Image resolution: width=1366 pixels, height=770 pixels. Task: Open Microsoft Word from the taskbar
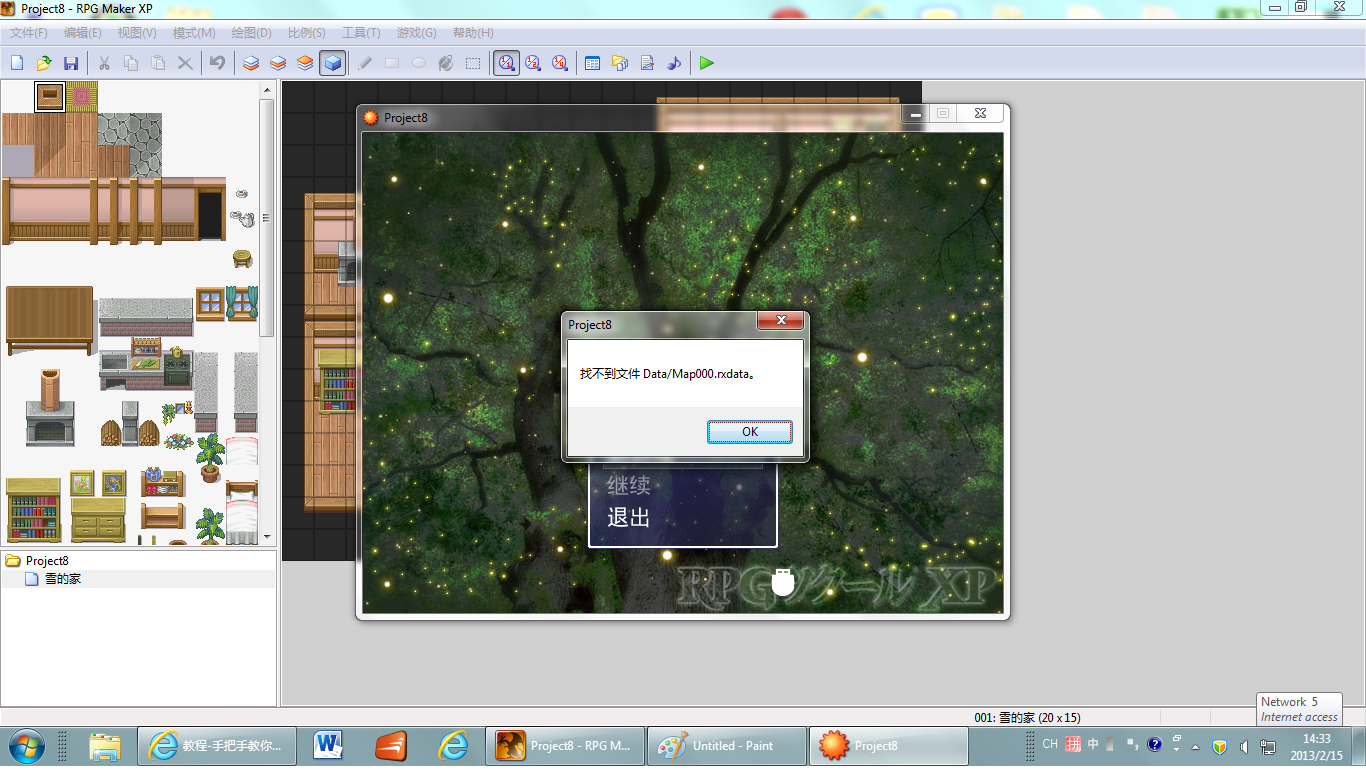pos(328,746)
